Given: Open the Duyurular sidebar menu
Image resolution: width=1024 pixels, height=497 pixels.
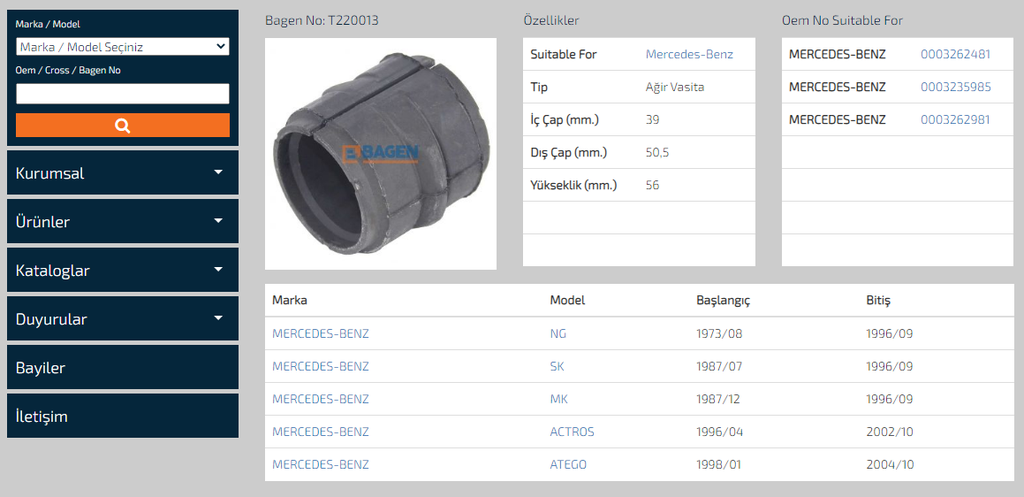Looking at the screenshot, I should coord(123,319).
